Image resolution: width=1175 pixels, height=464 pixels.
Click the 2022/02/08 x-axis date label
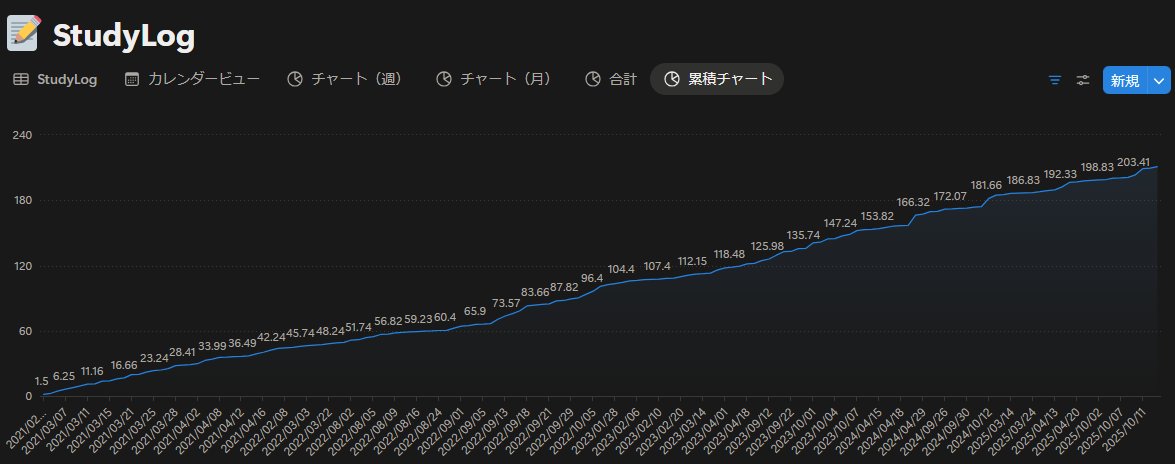(x=263, y=430)
